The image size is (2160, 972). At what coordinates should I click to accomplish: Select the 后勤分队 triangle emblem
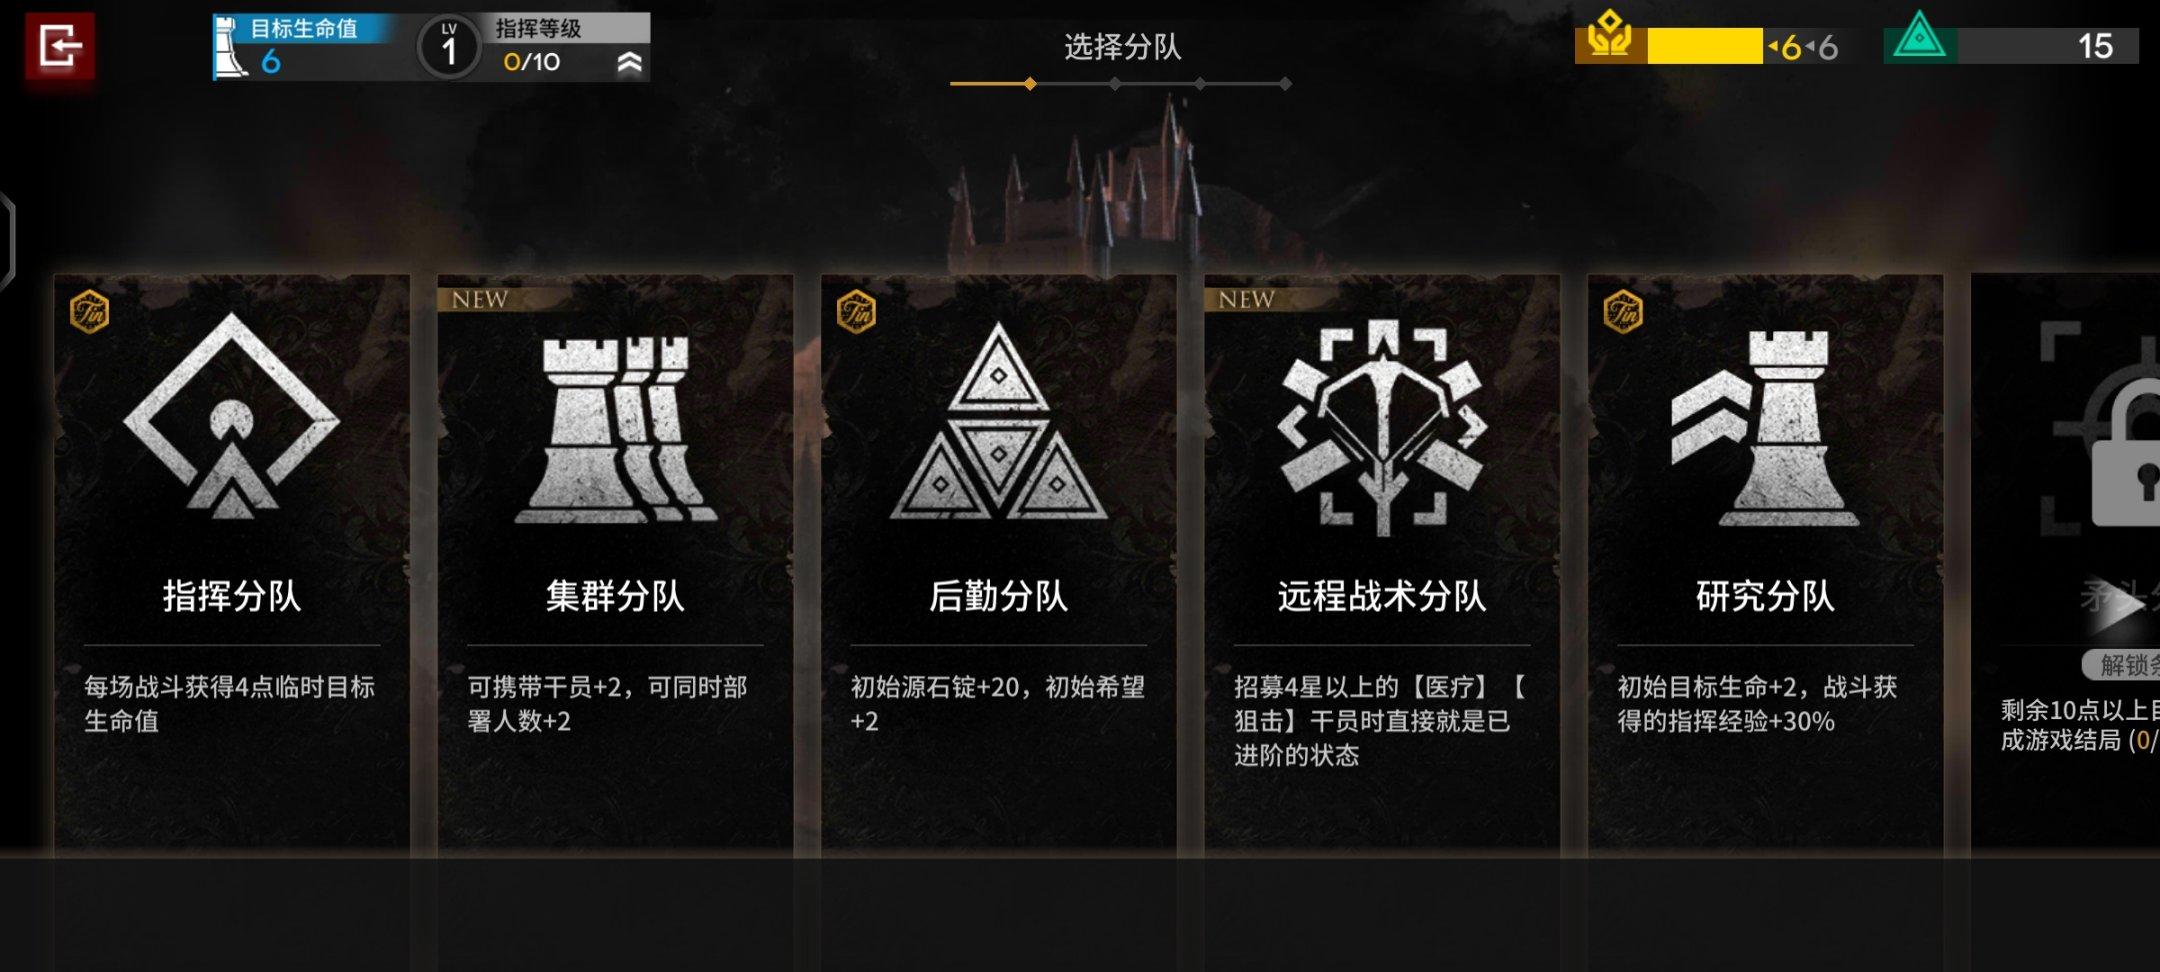point(998,421)
